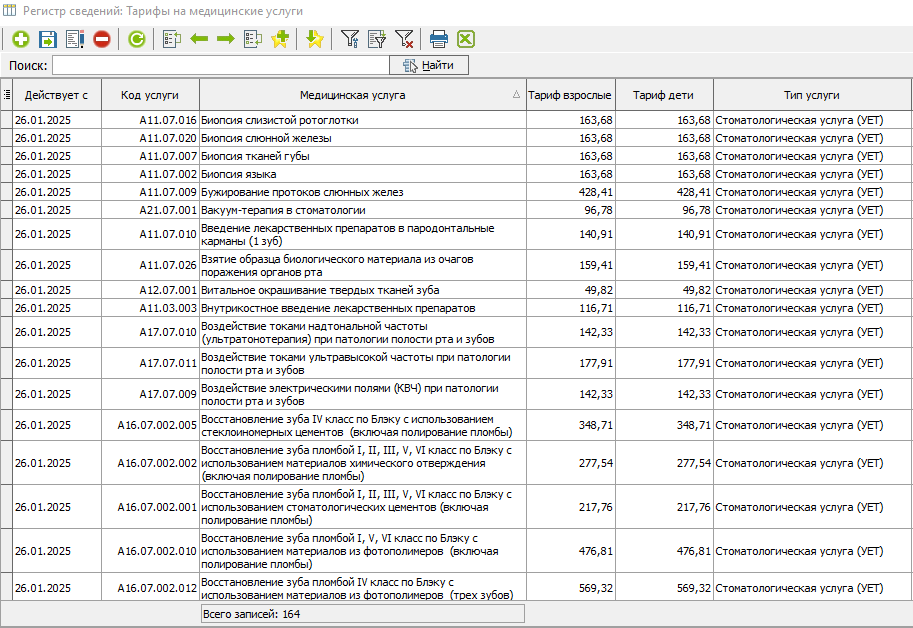This screenshot has width=913, height=628.
Task: Click the Код услуги column header
Action: click(x=150, y=95)
